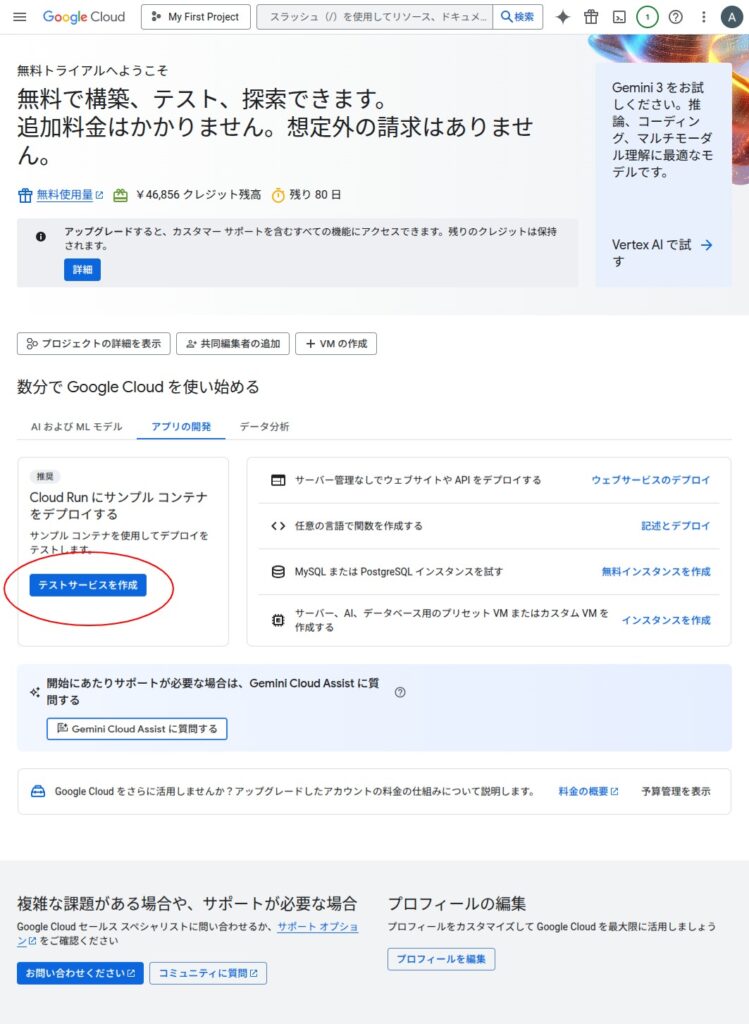Open the free trial gift icon

tap(591, 17)
